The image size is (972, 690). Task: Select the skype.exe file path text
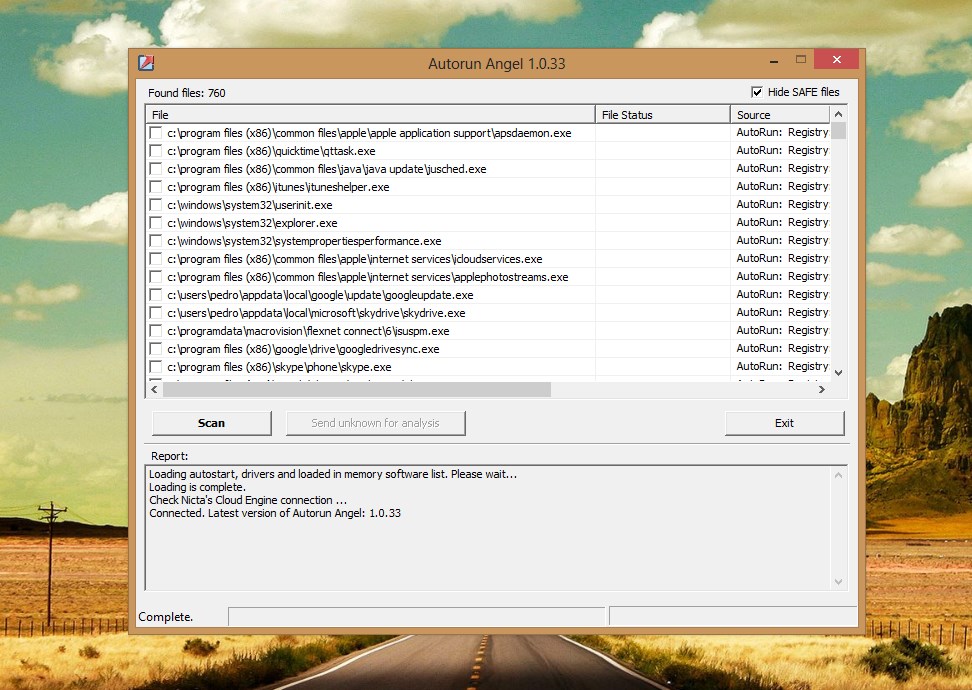click(279, 366)
